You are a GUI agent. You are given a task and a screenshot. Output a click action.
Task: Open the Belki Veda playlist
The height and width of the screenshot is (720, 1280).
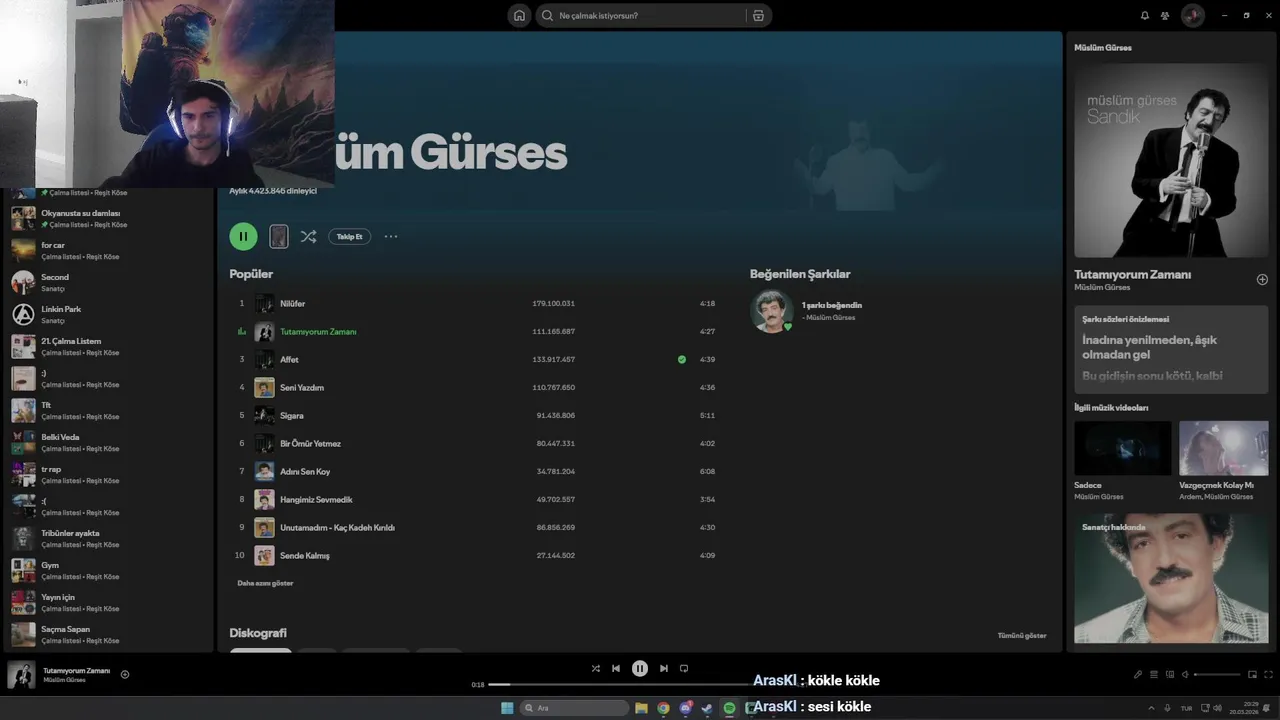[x=110, y=442]
